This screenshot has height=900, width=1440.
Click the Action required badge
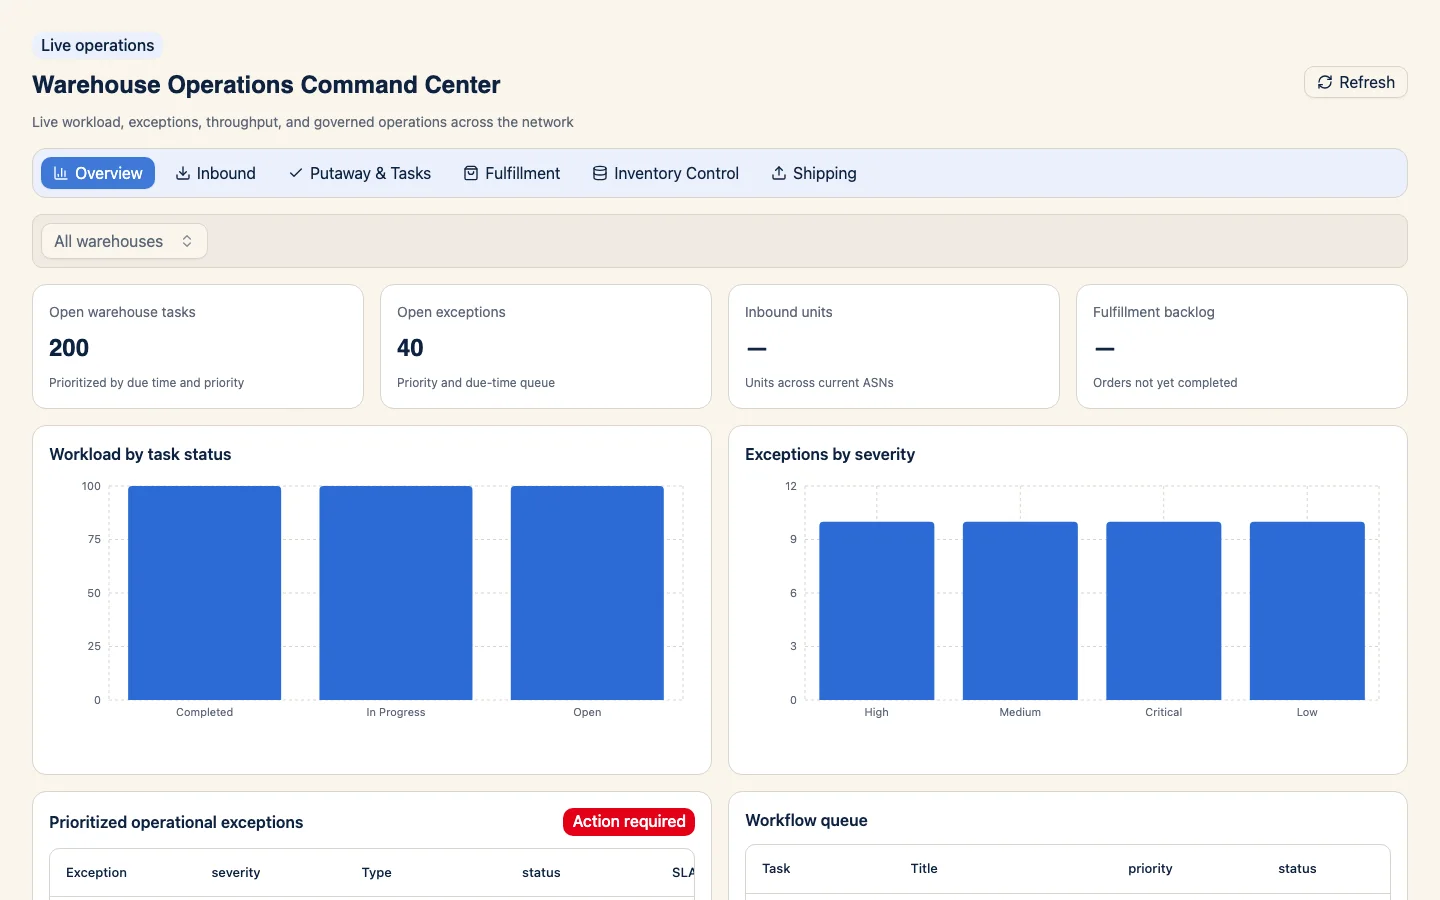pyautogui.click(x=629, y=821)
